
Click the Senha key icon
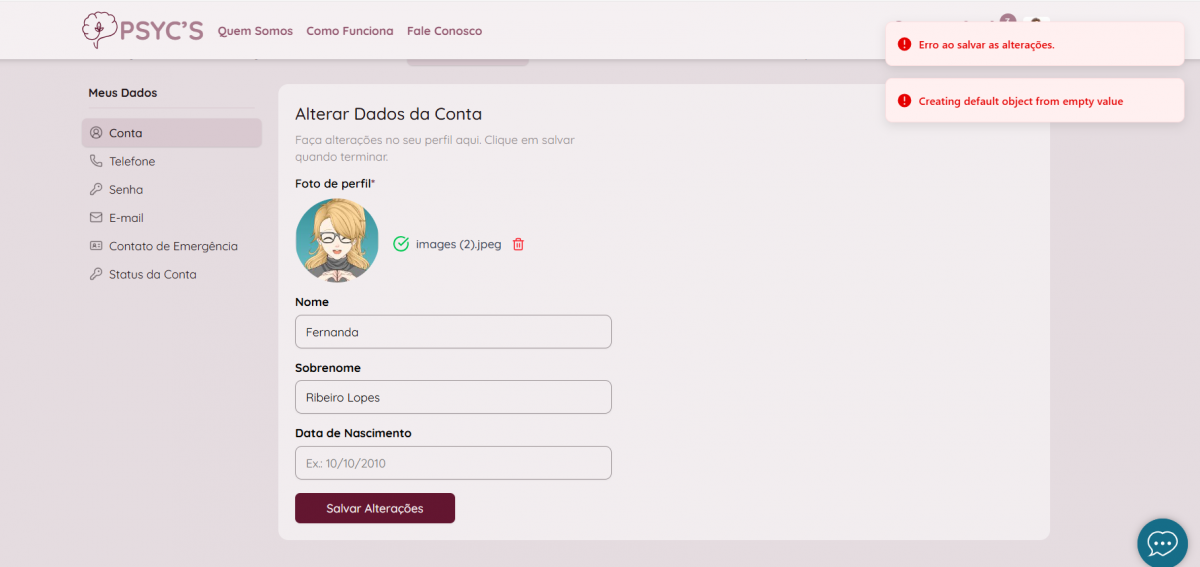click(x=96, y=189)
